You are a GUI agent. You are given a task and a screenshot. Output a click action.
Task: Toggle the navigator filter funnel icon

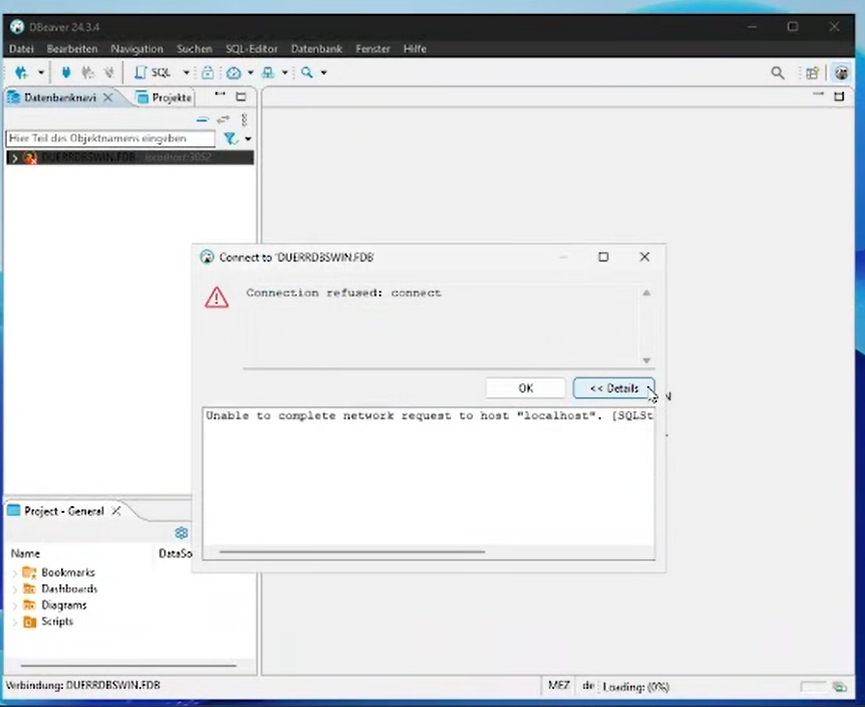229,136
